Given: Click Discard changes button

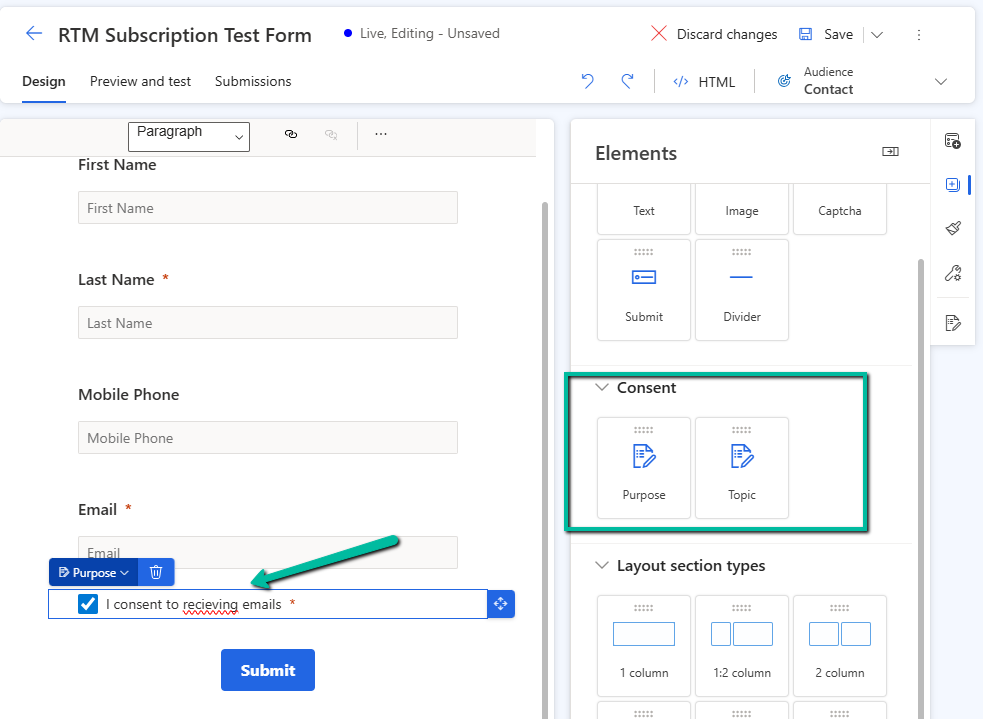Looking at the screenshot, I should 714,34.
